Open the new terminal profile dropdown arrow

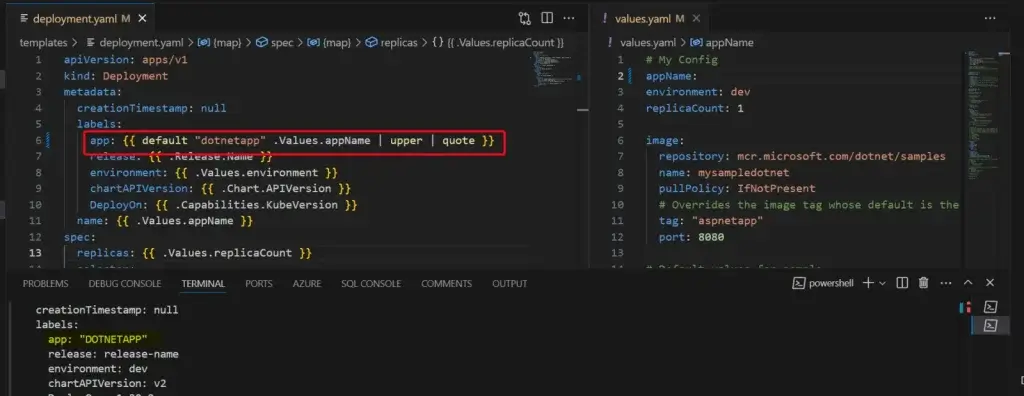882,284
